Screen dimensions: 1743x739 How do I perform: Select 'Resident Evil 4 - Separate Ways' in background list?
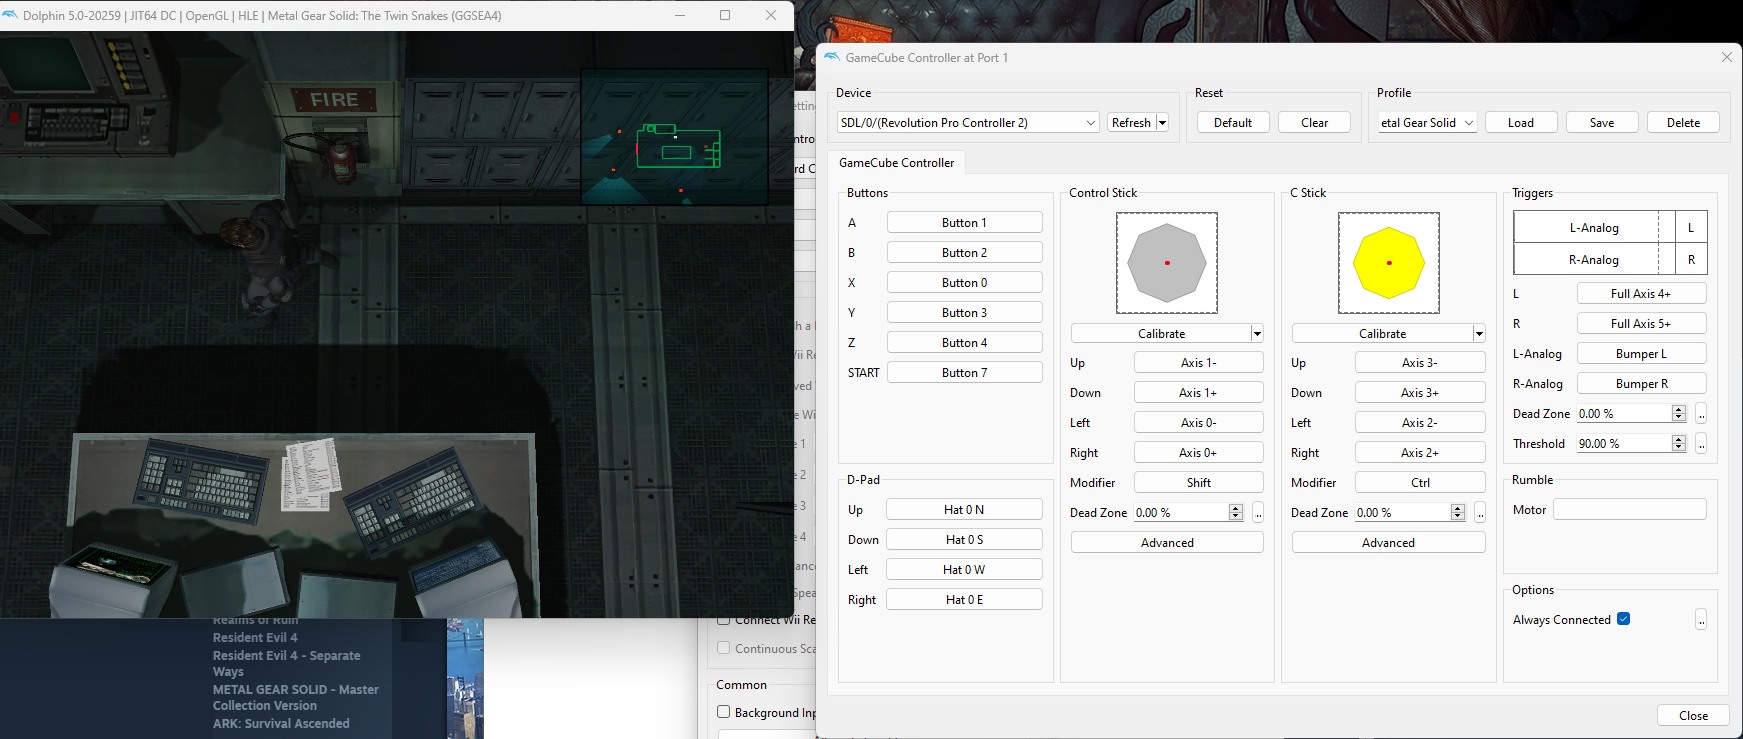[x=286, y=663]
